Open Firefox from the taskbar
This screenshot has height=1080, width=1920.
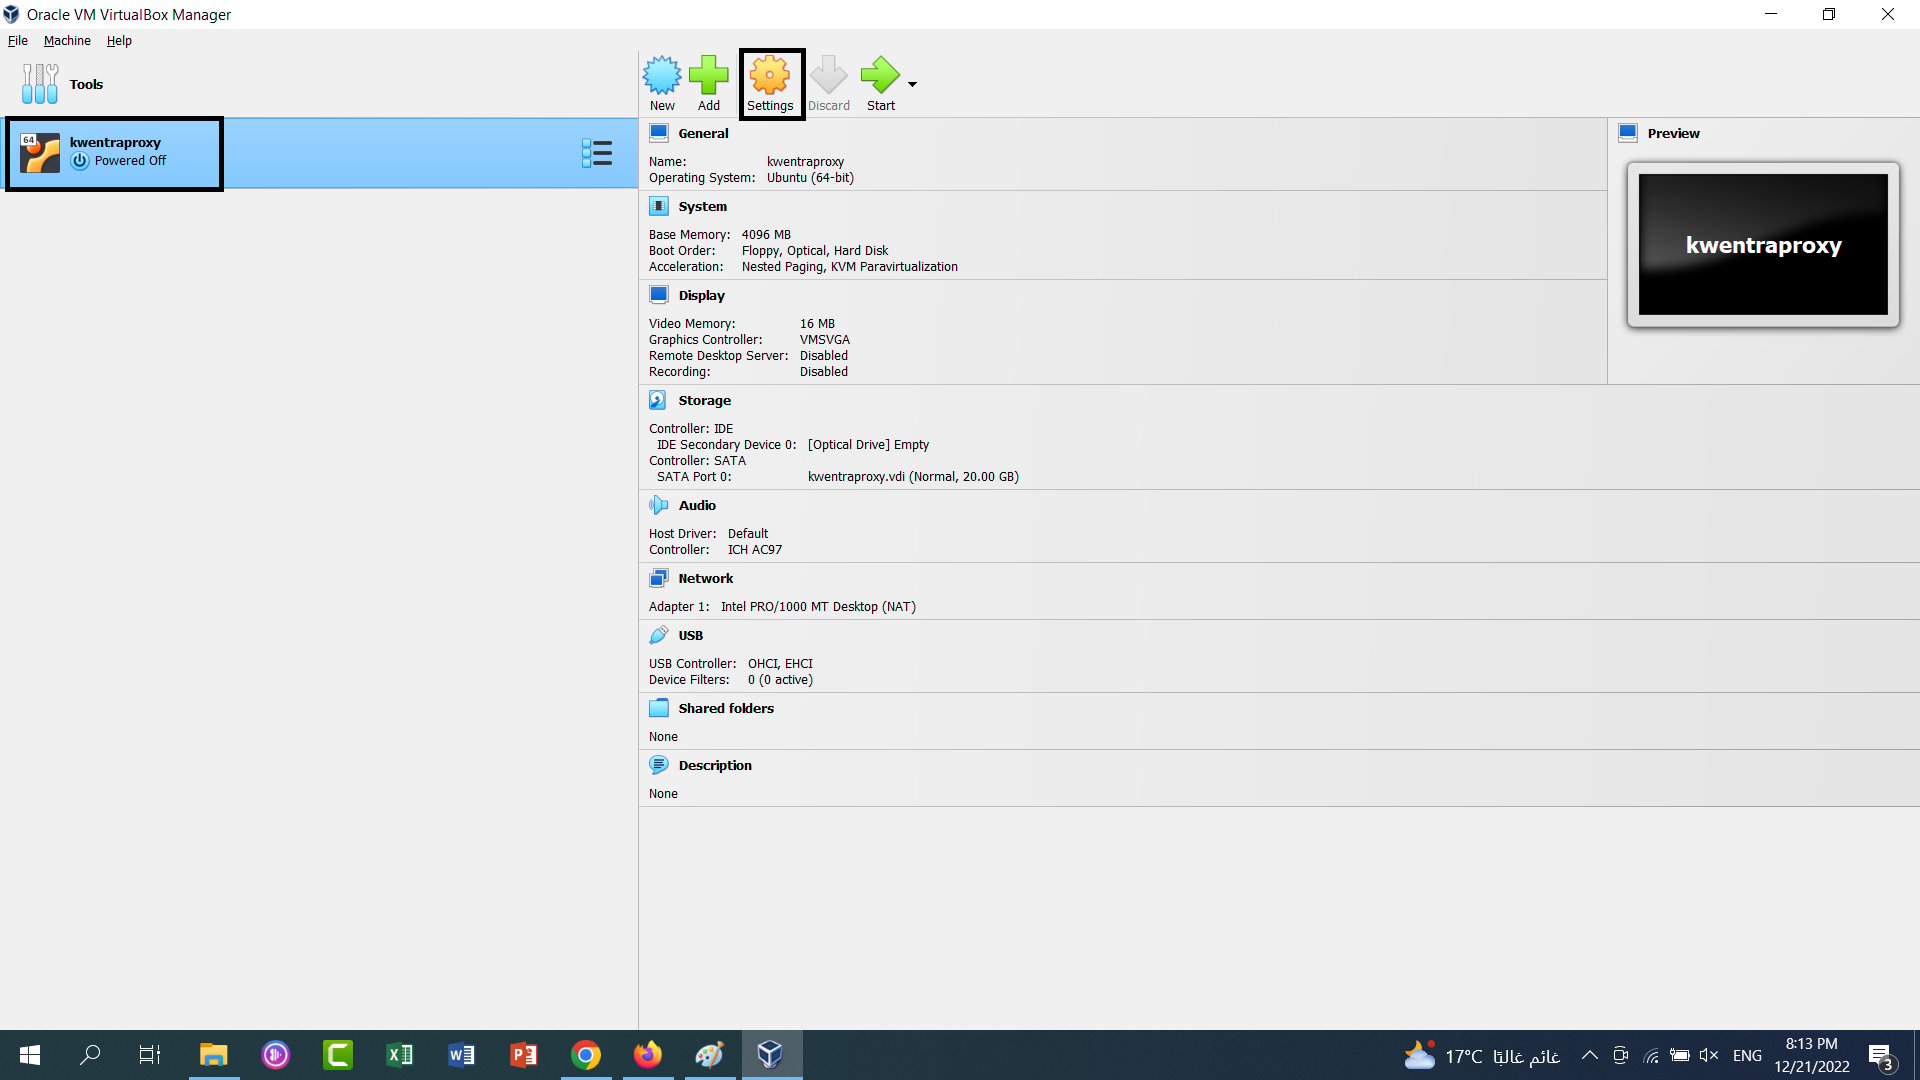[x=647, y=1055]
